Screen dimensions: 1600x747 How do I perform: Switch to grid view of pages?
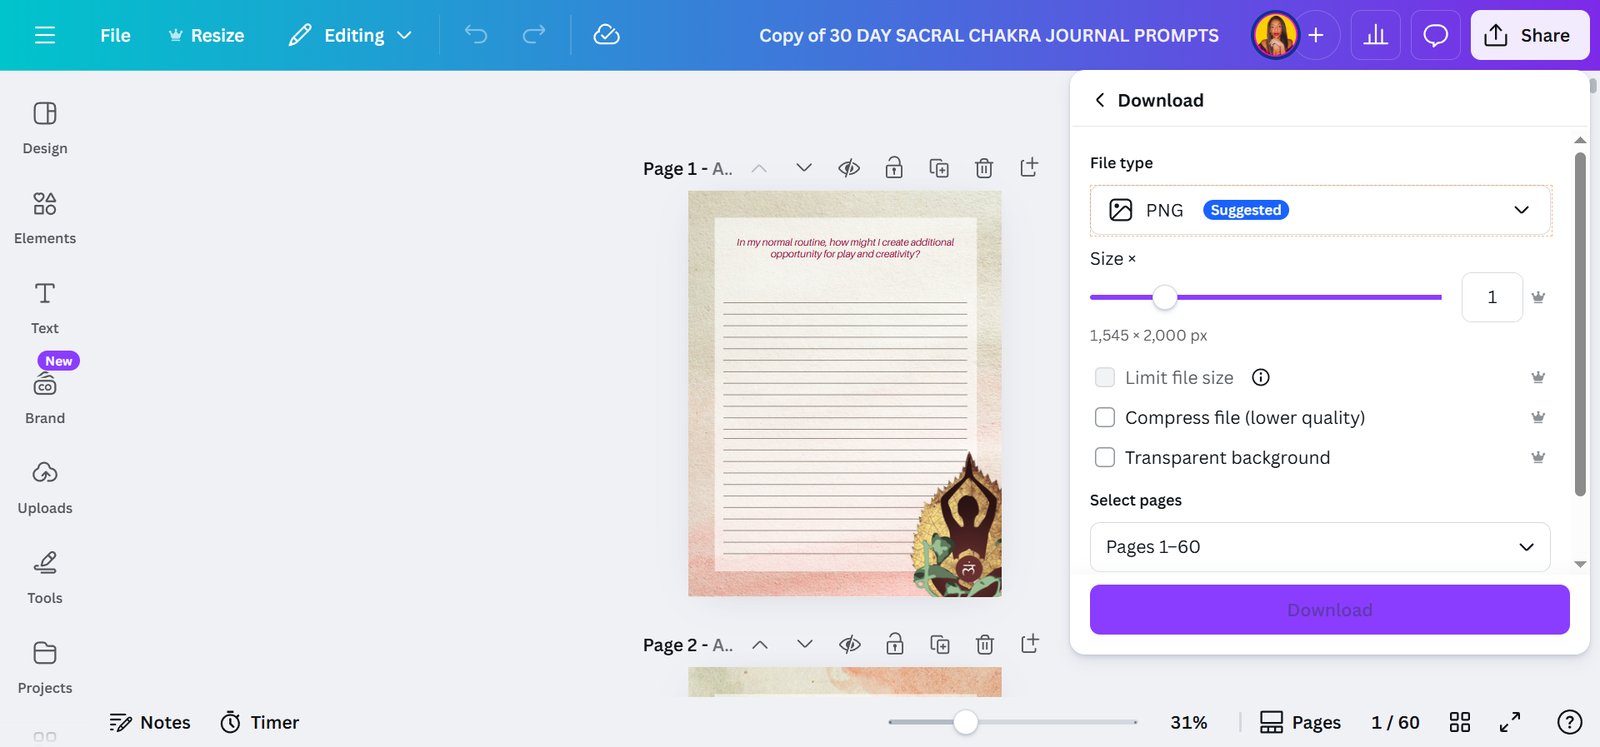(1460, 722)
